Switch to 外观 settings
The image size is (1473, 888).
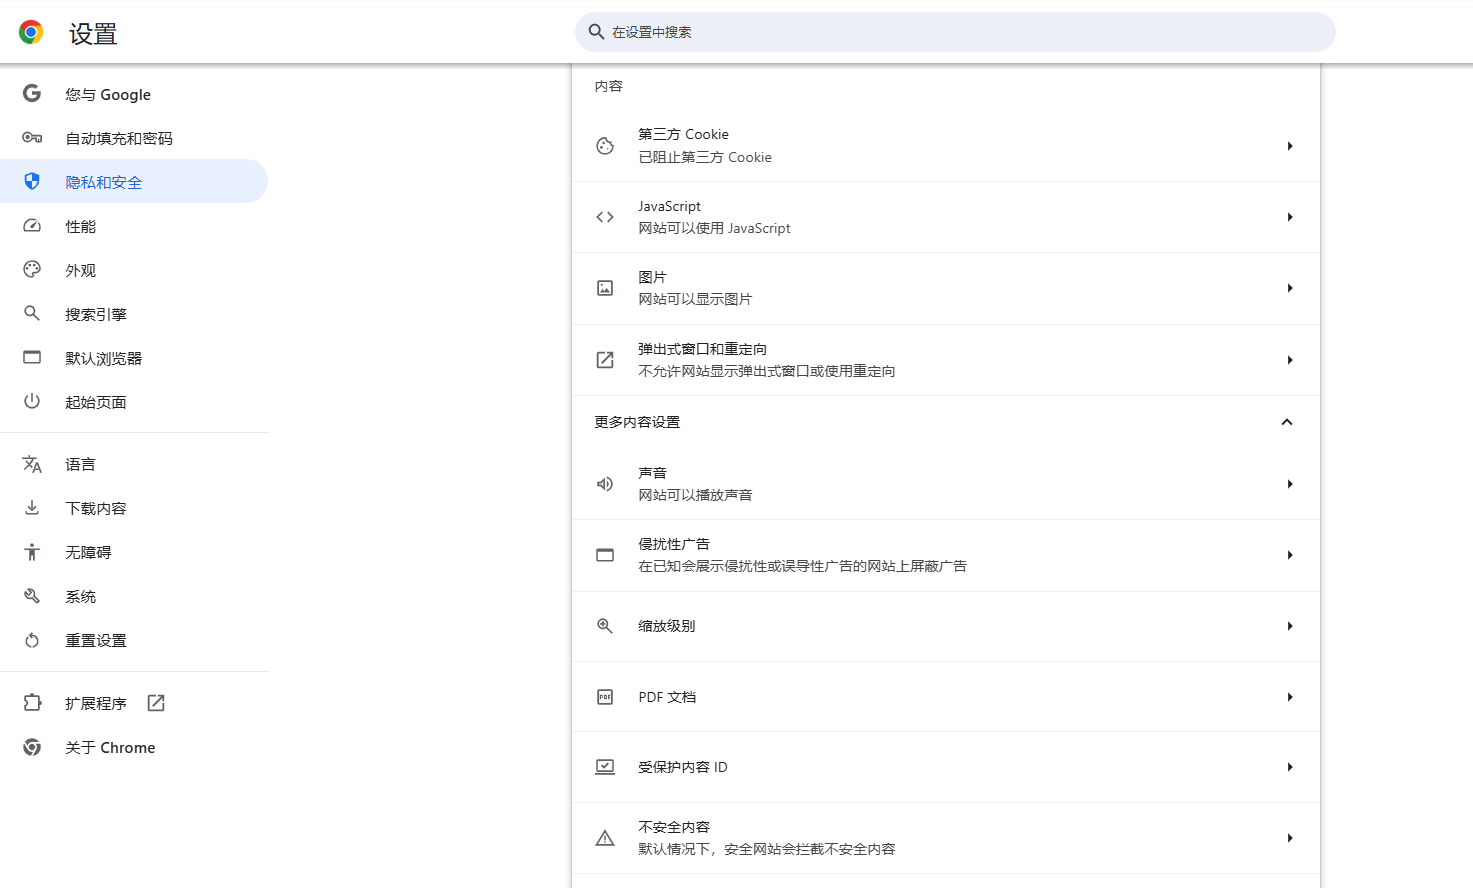(x=134, y=270)
